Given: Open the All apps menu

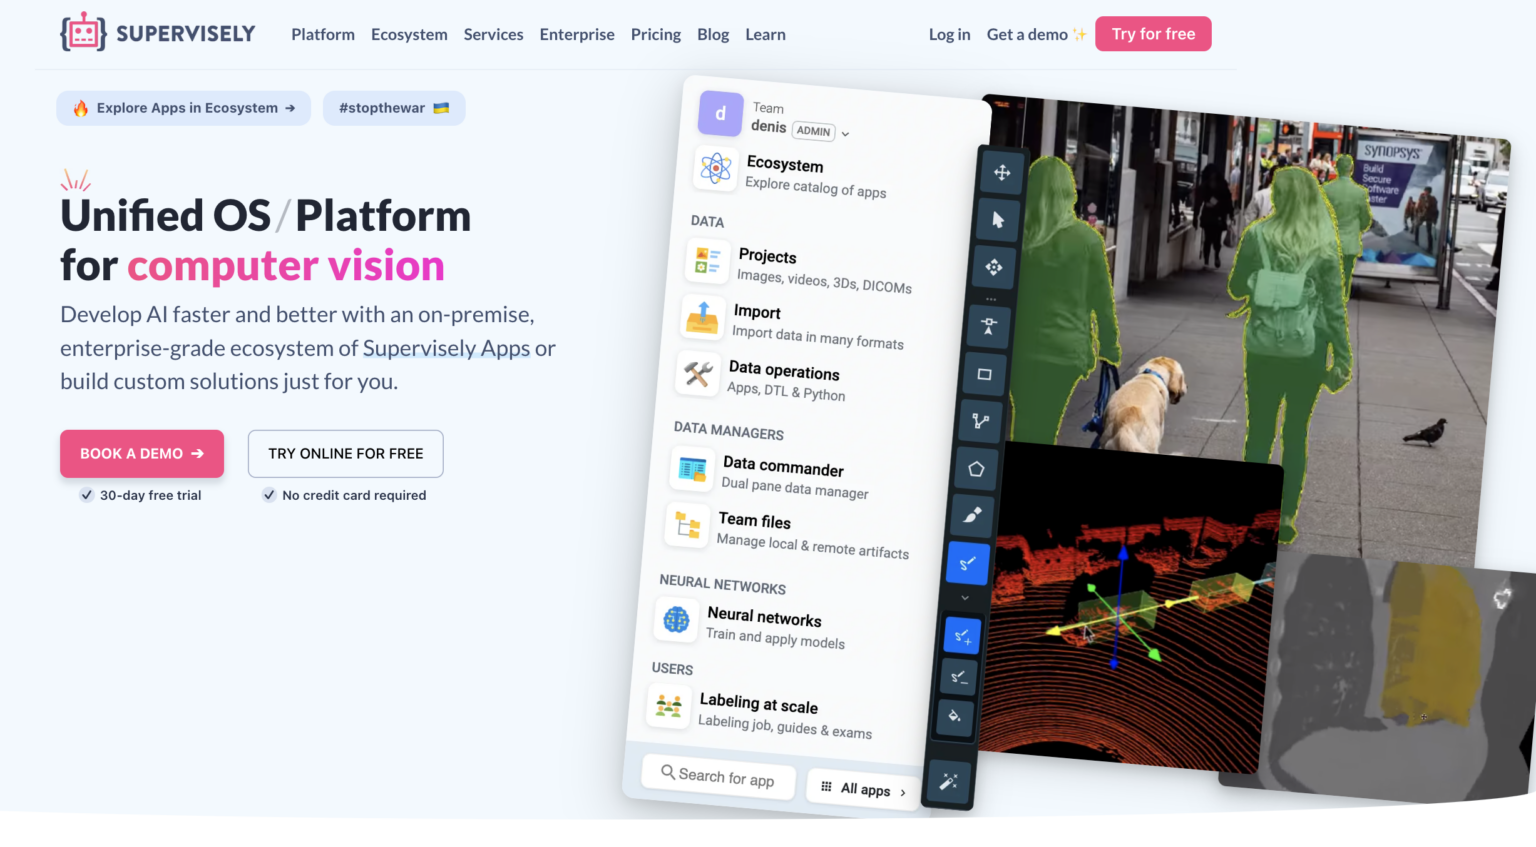Looking at the screenshot, I should click(862, 789).
